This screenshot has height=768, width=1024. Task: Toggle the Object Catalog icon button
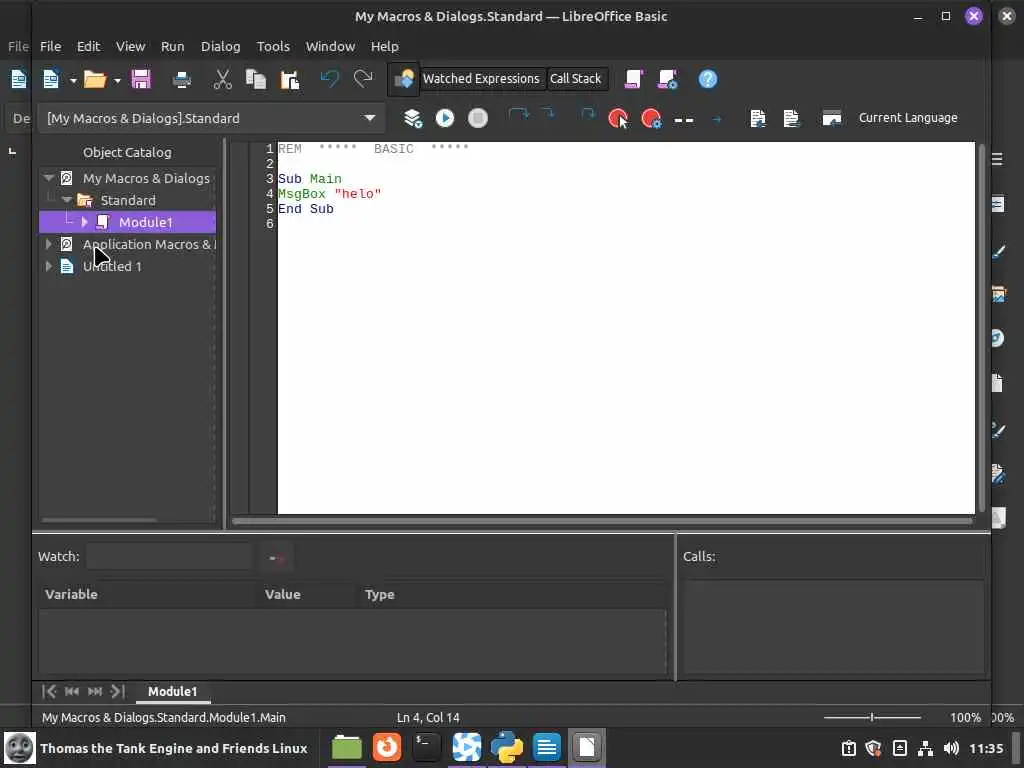pos(404,79)
